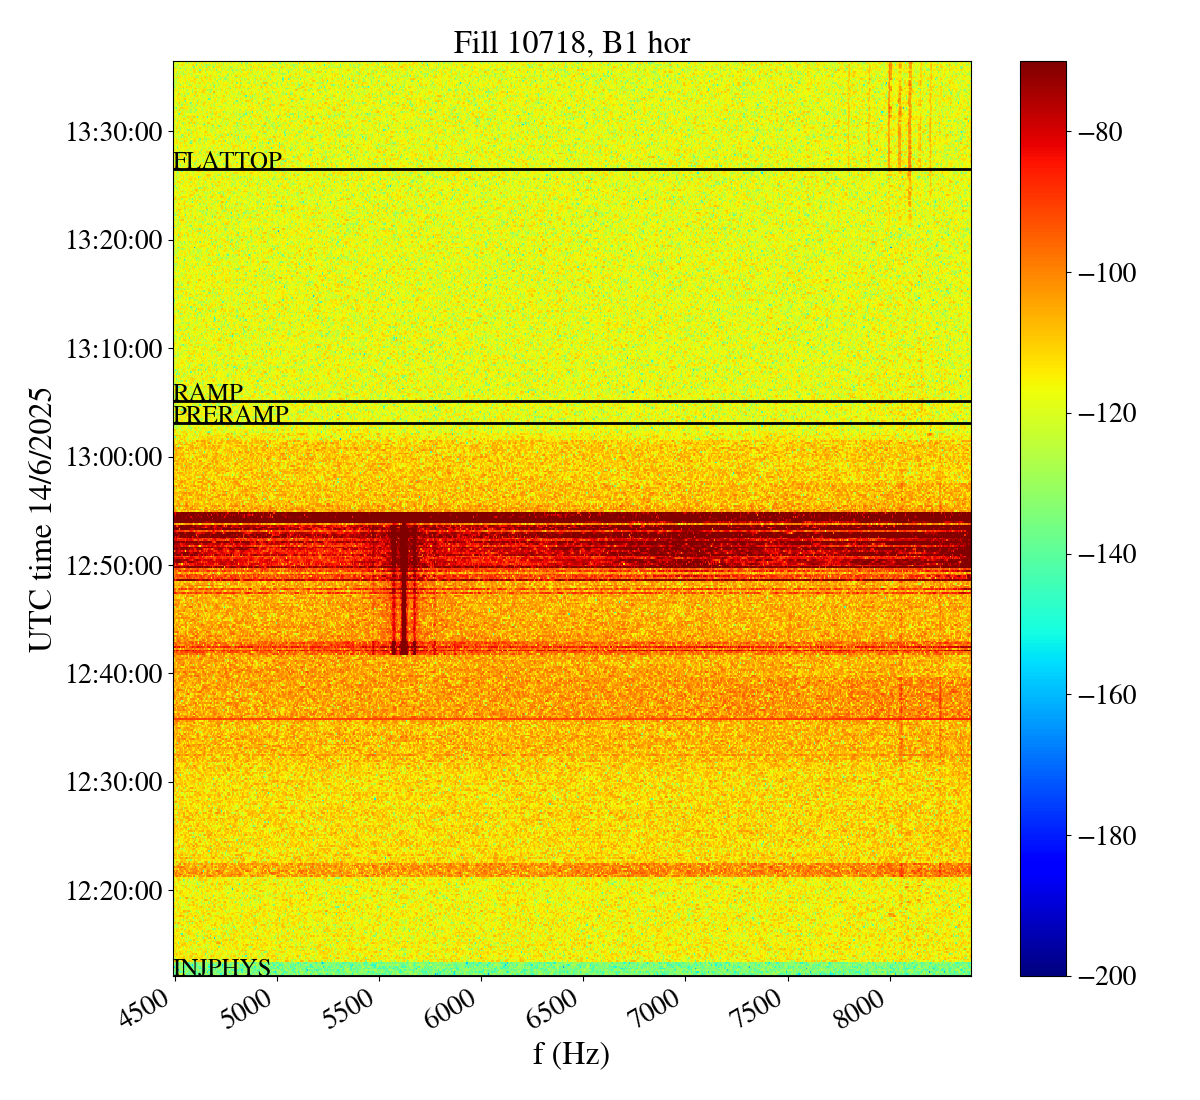Click the −160 colorbar tick label
The image size is (1200, 1100).
1103,695
